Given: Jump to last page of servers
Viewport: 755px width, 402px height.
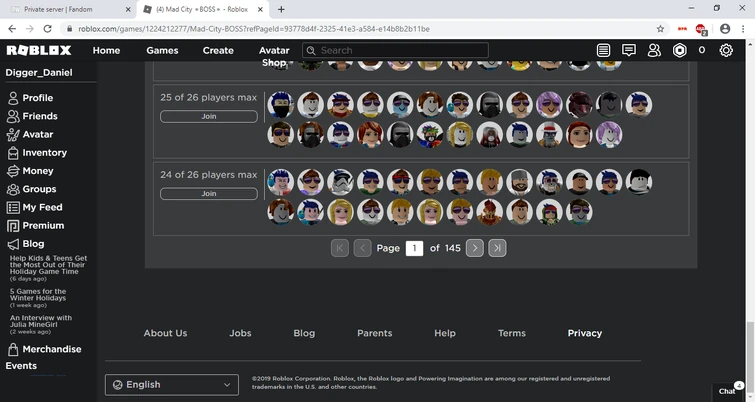Looking at the screenshot, I should pyautogui.click(x=497, y=248).
